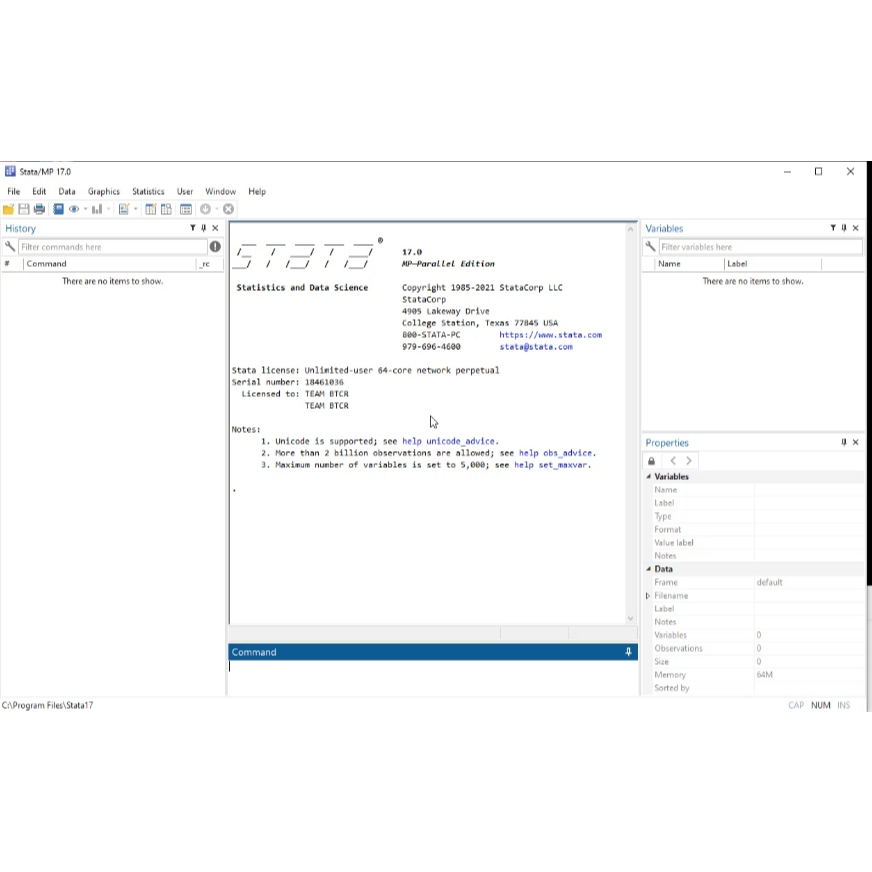Click the Log notebook icon

tap(58, 209)
